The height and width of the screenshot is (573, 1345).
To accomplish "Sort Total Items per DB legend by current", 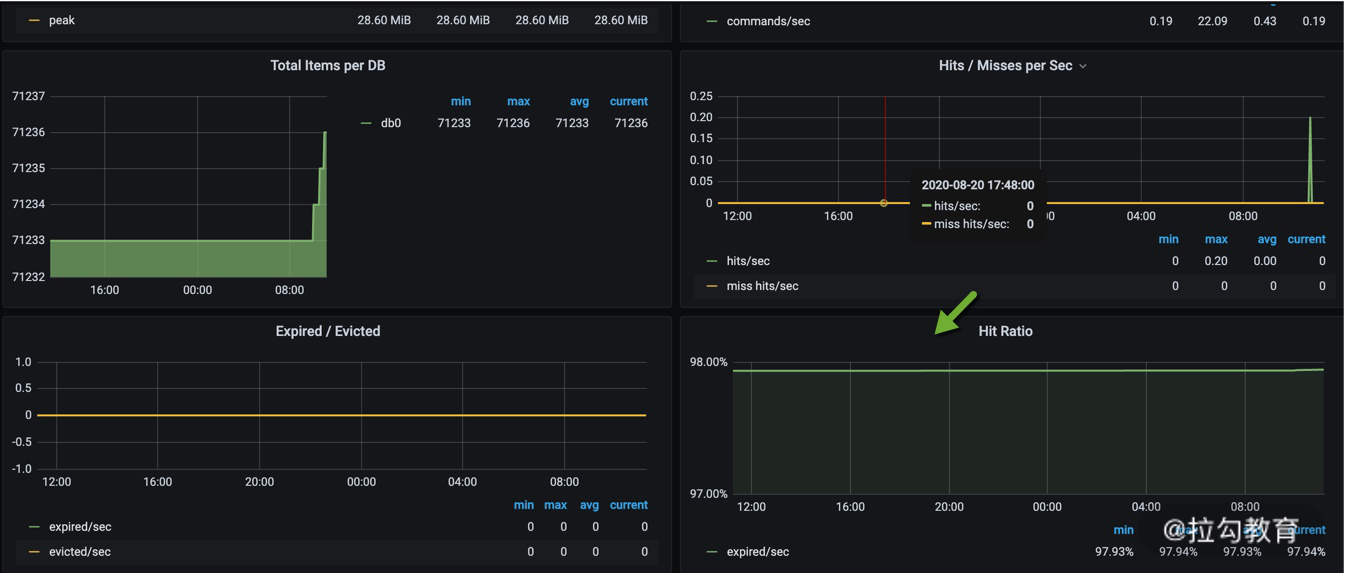I will [x=629, y=101].
